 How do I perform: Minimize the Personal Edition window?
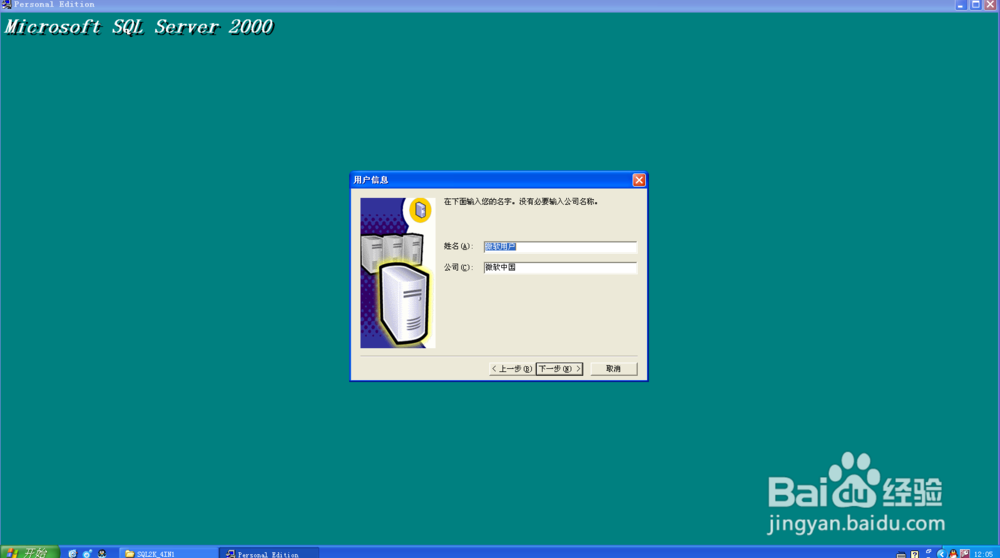(x=961, y=4)
